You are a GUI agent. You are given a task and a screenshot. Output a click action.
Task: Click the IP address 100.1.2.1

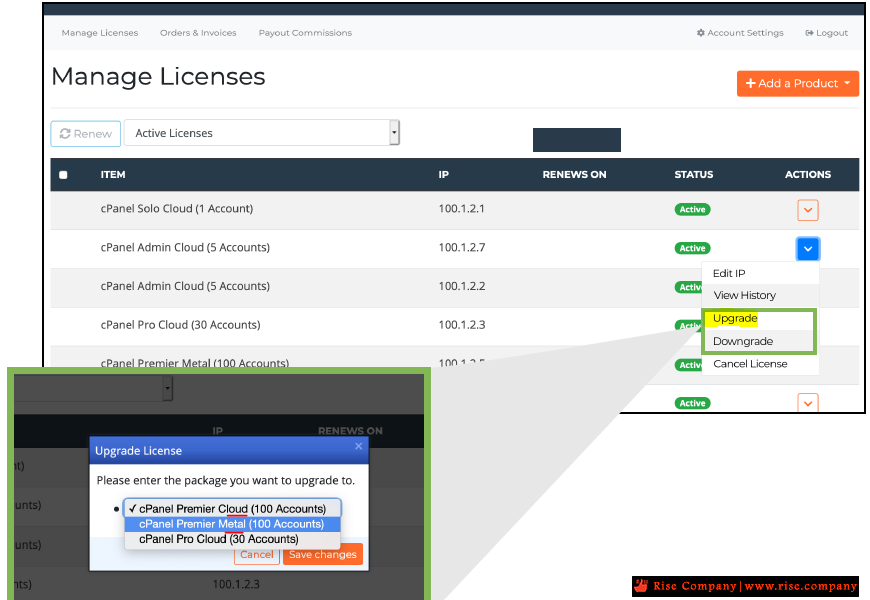[x=461, y=209]
